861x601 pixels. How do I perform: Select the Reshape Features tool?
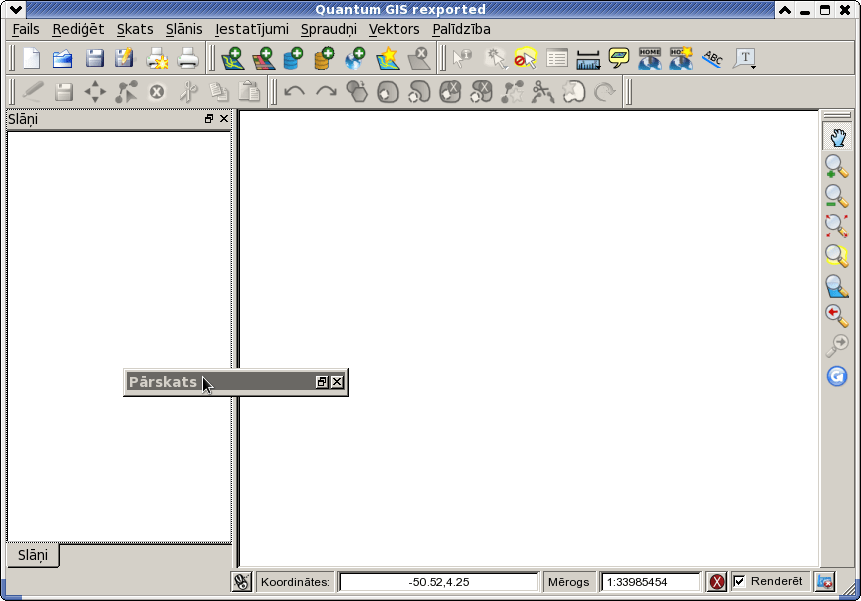point(512,92)
